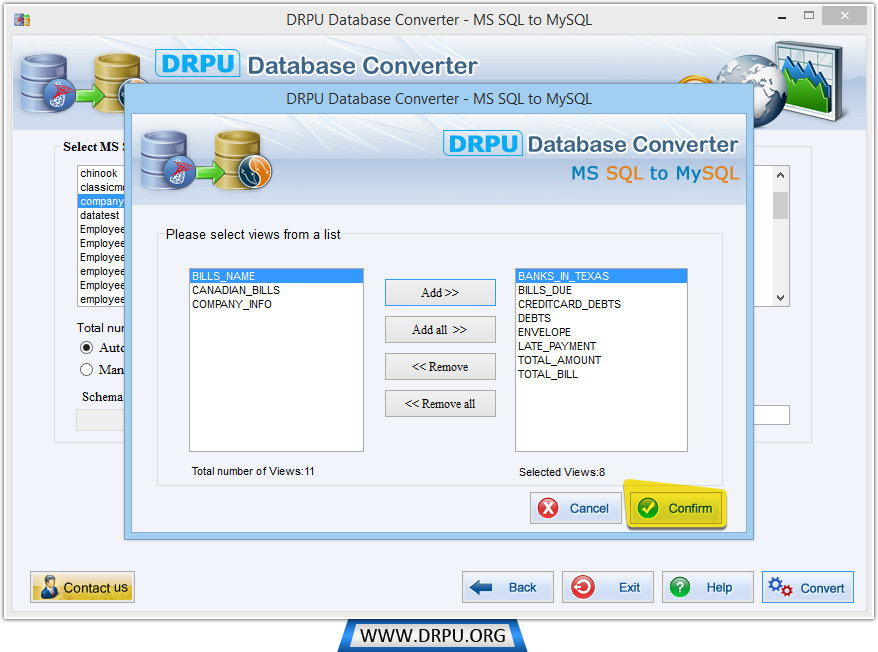Select CANADIAN_BILLS in the available views list
The width and height of the screenshot is (878, 652).
point(277,290)
